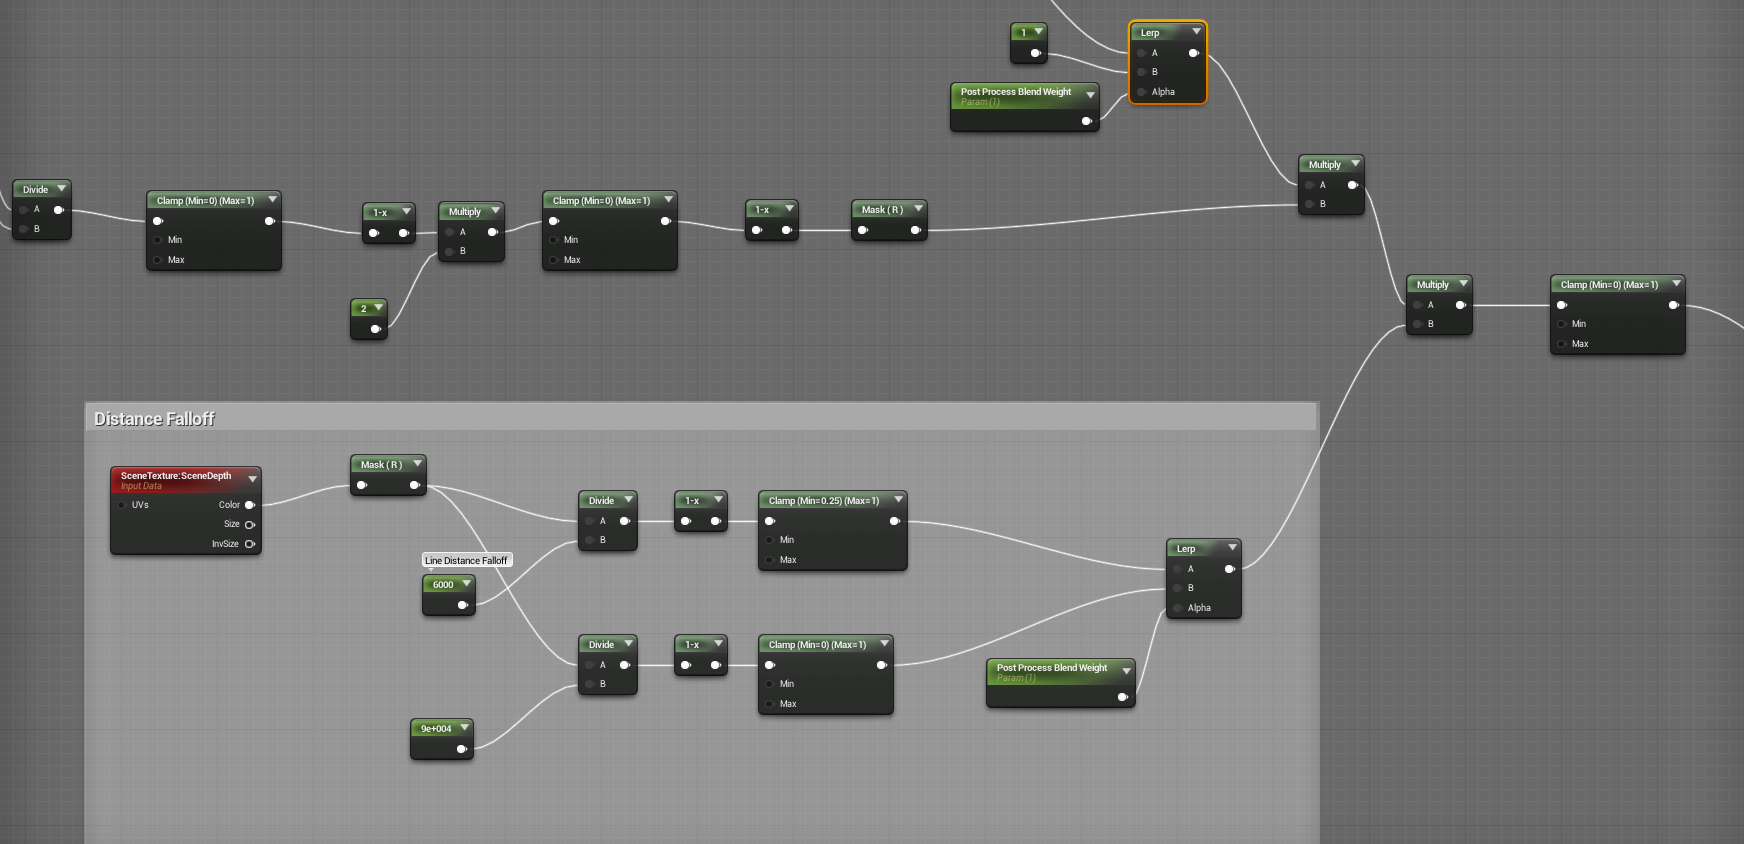Select the Distance Falloff comment title bar
Image resolution: width=1744 pixels, height=844 pixels.
[x=701, y=418]
